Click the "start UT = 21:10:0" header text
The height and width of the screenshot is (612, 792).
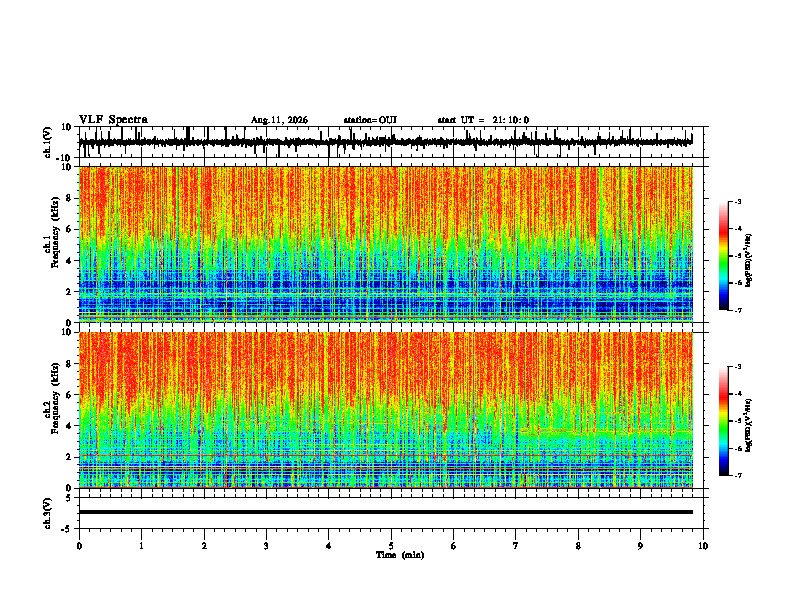[483, 120]
